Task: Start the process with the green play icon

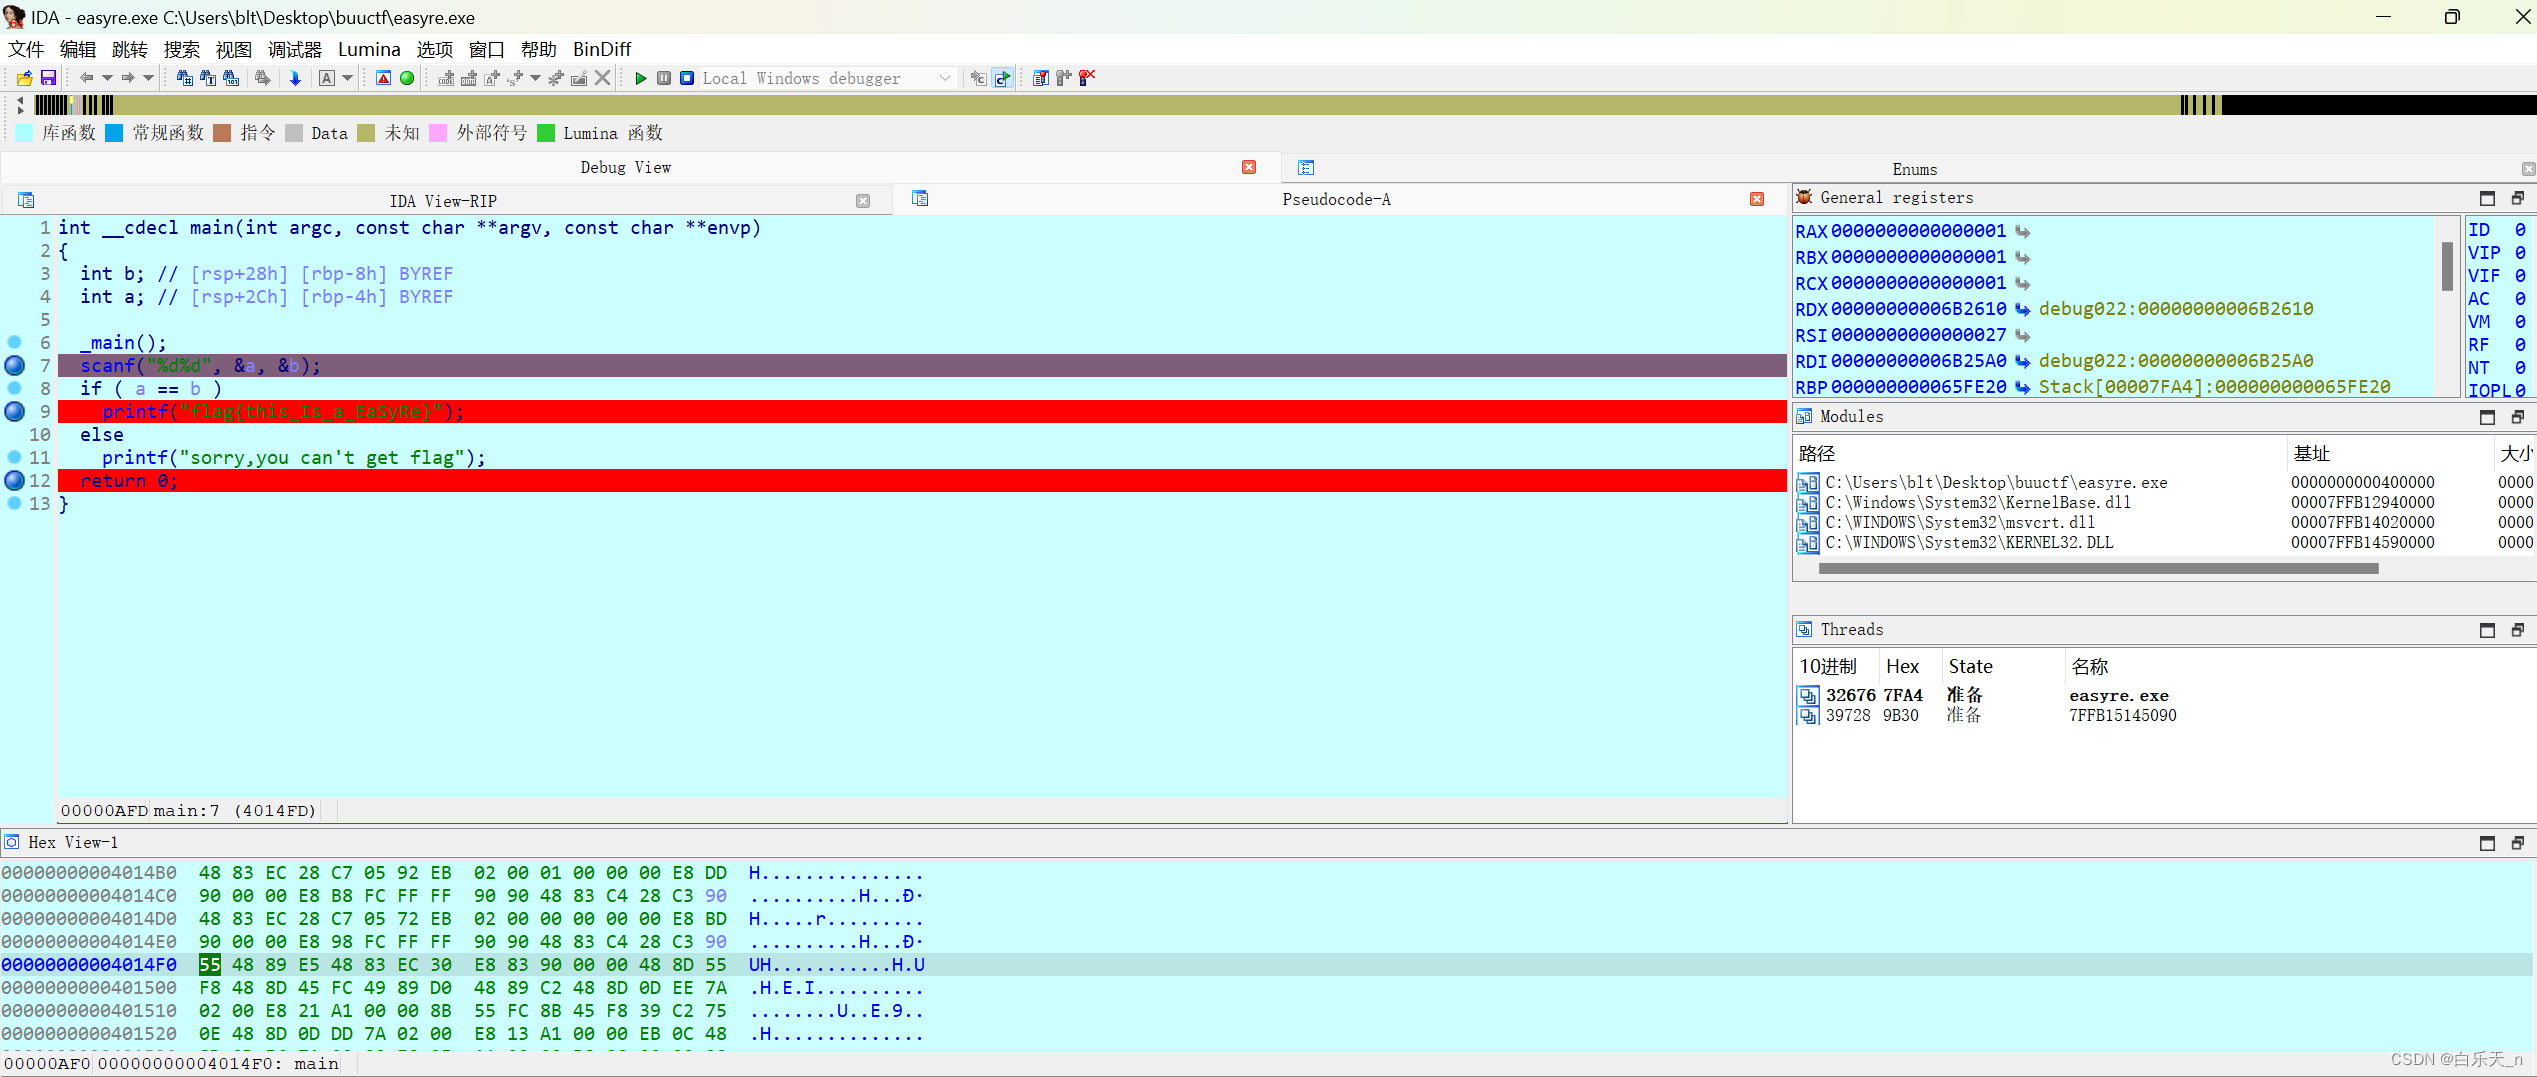Action: [641, 78]
